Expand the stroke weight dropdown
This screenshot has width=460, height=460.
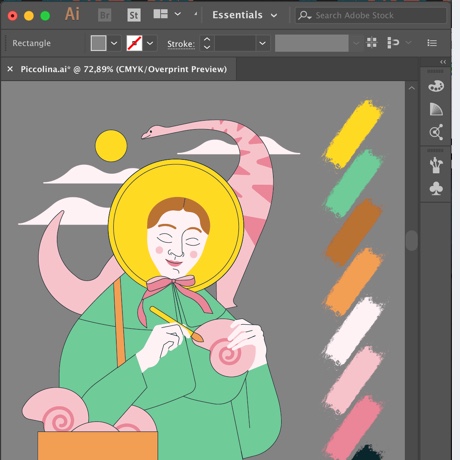pyautogui.click(x=263, y=43)
